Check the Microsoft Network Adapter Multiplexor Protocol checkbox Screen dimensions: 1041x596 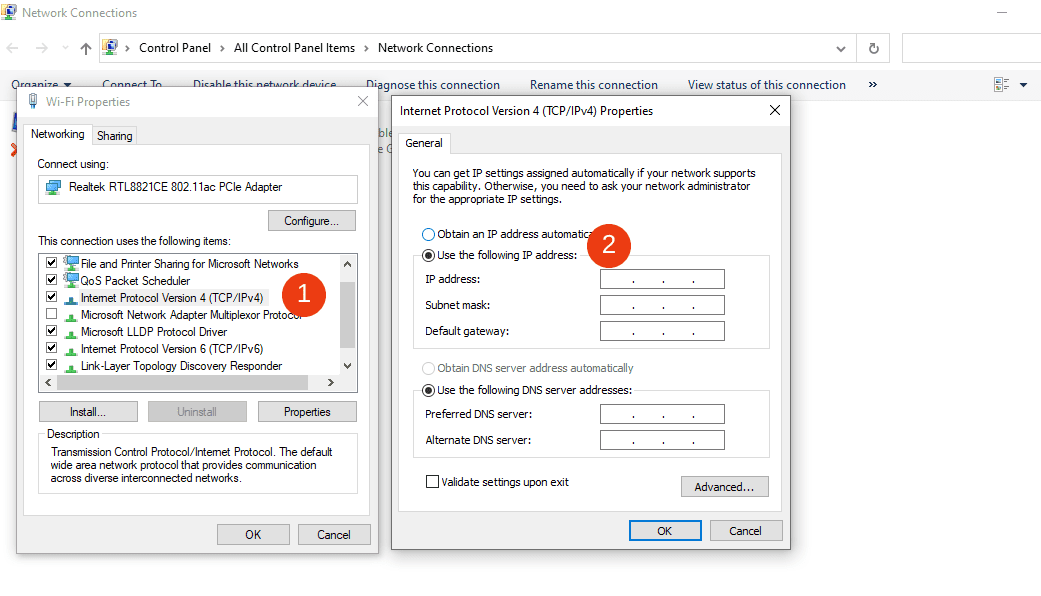click(52, 314)
